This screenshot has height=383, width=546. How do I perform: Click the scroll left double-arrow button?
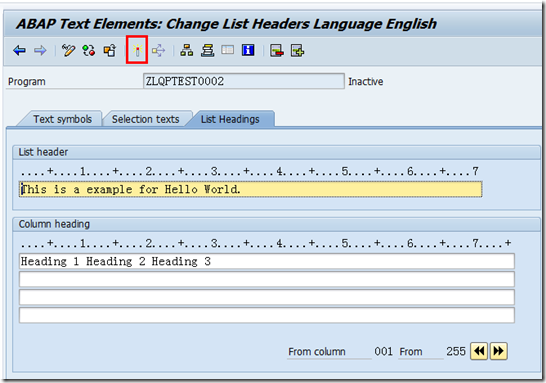(x=479, y=351)
